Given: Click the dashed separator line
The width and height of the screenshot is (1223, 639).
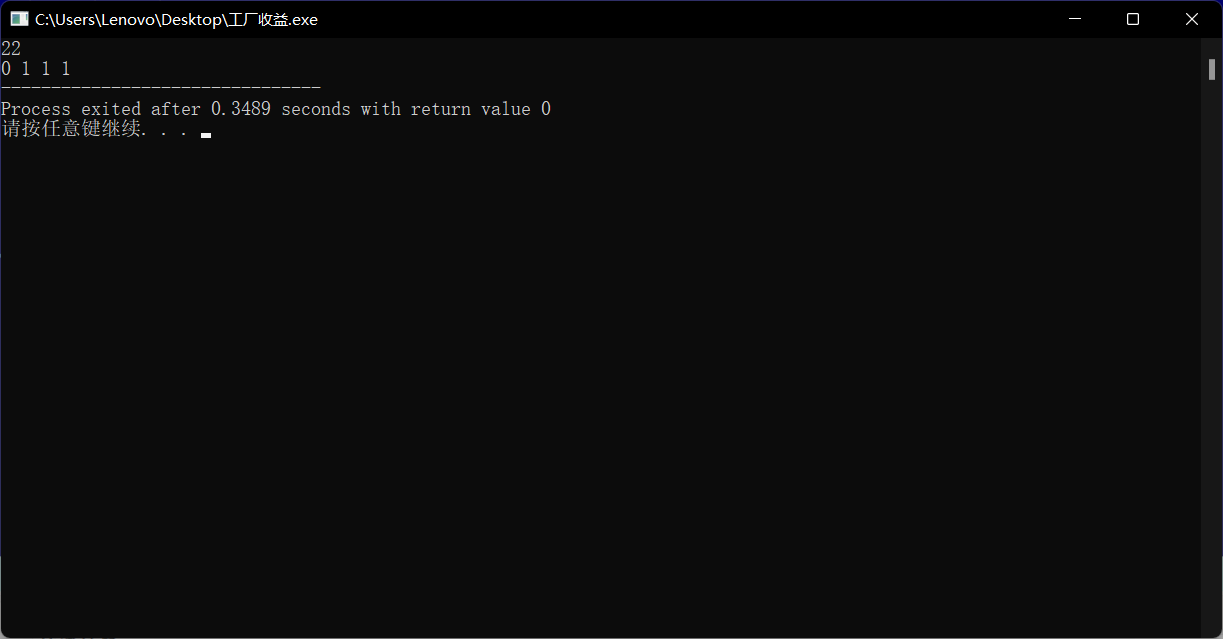Looking at the screenshot, I should pyautogui.click(x=160, y=89).
